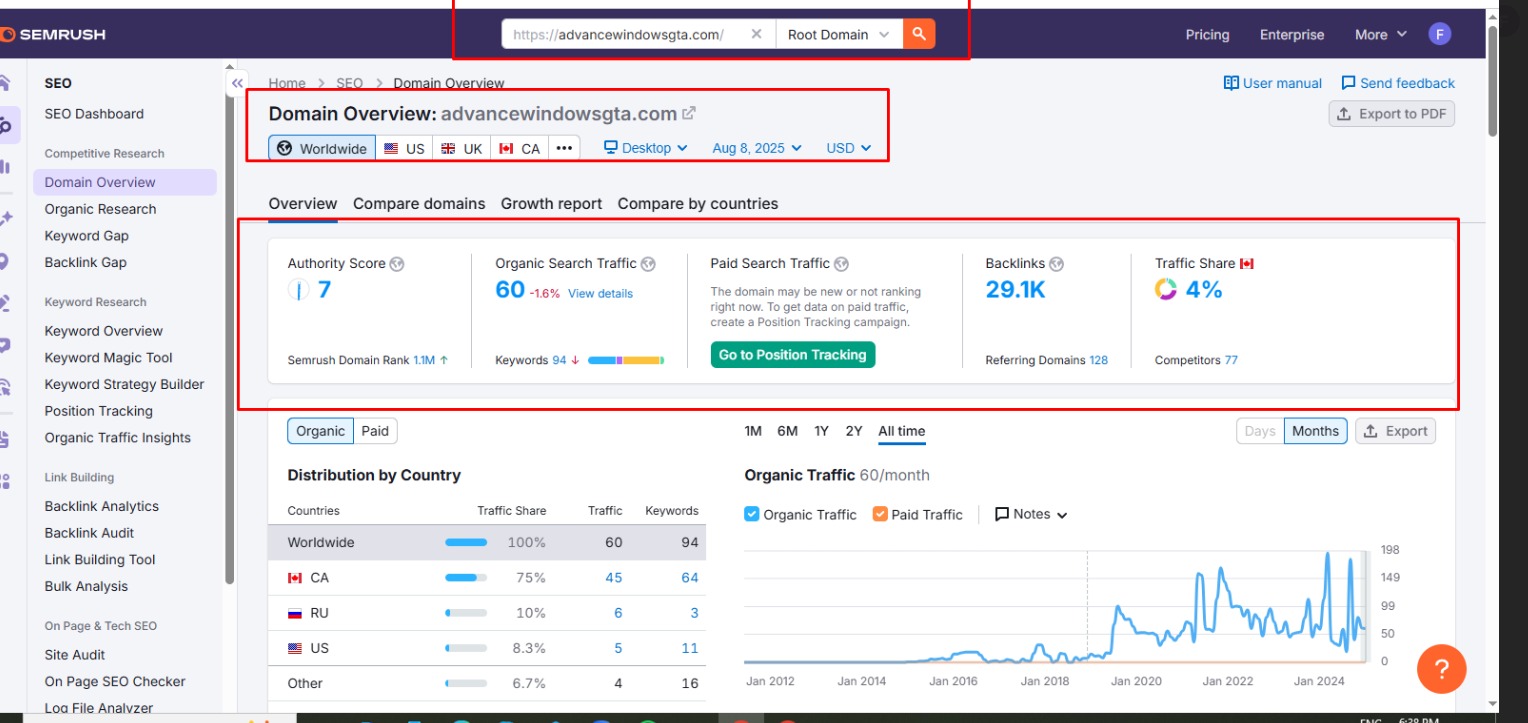This screenshot has width=1528, height=723.
Task: Click the info icon beside Authority Score
Action: [397, 264]
